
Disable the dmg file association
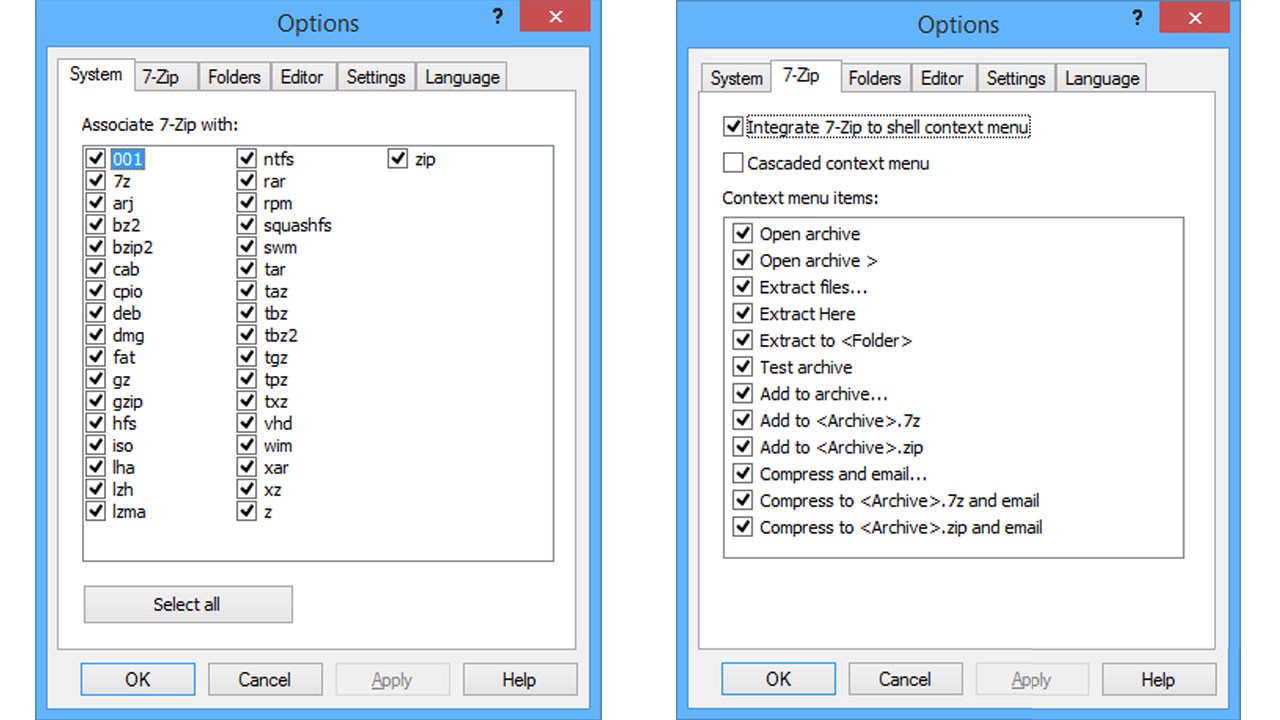96,335
